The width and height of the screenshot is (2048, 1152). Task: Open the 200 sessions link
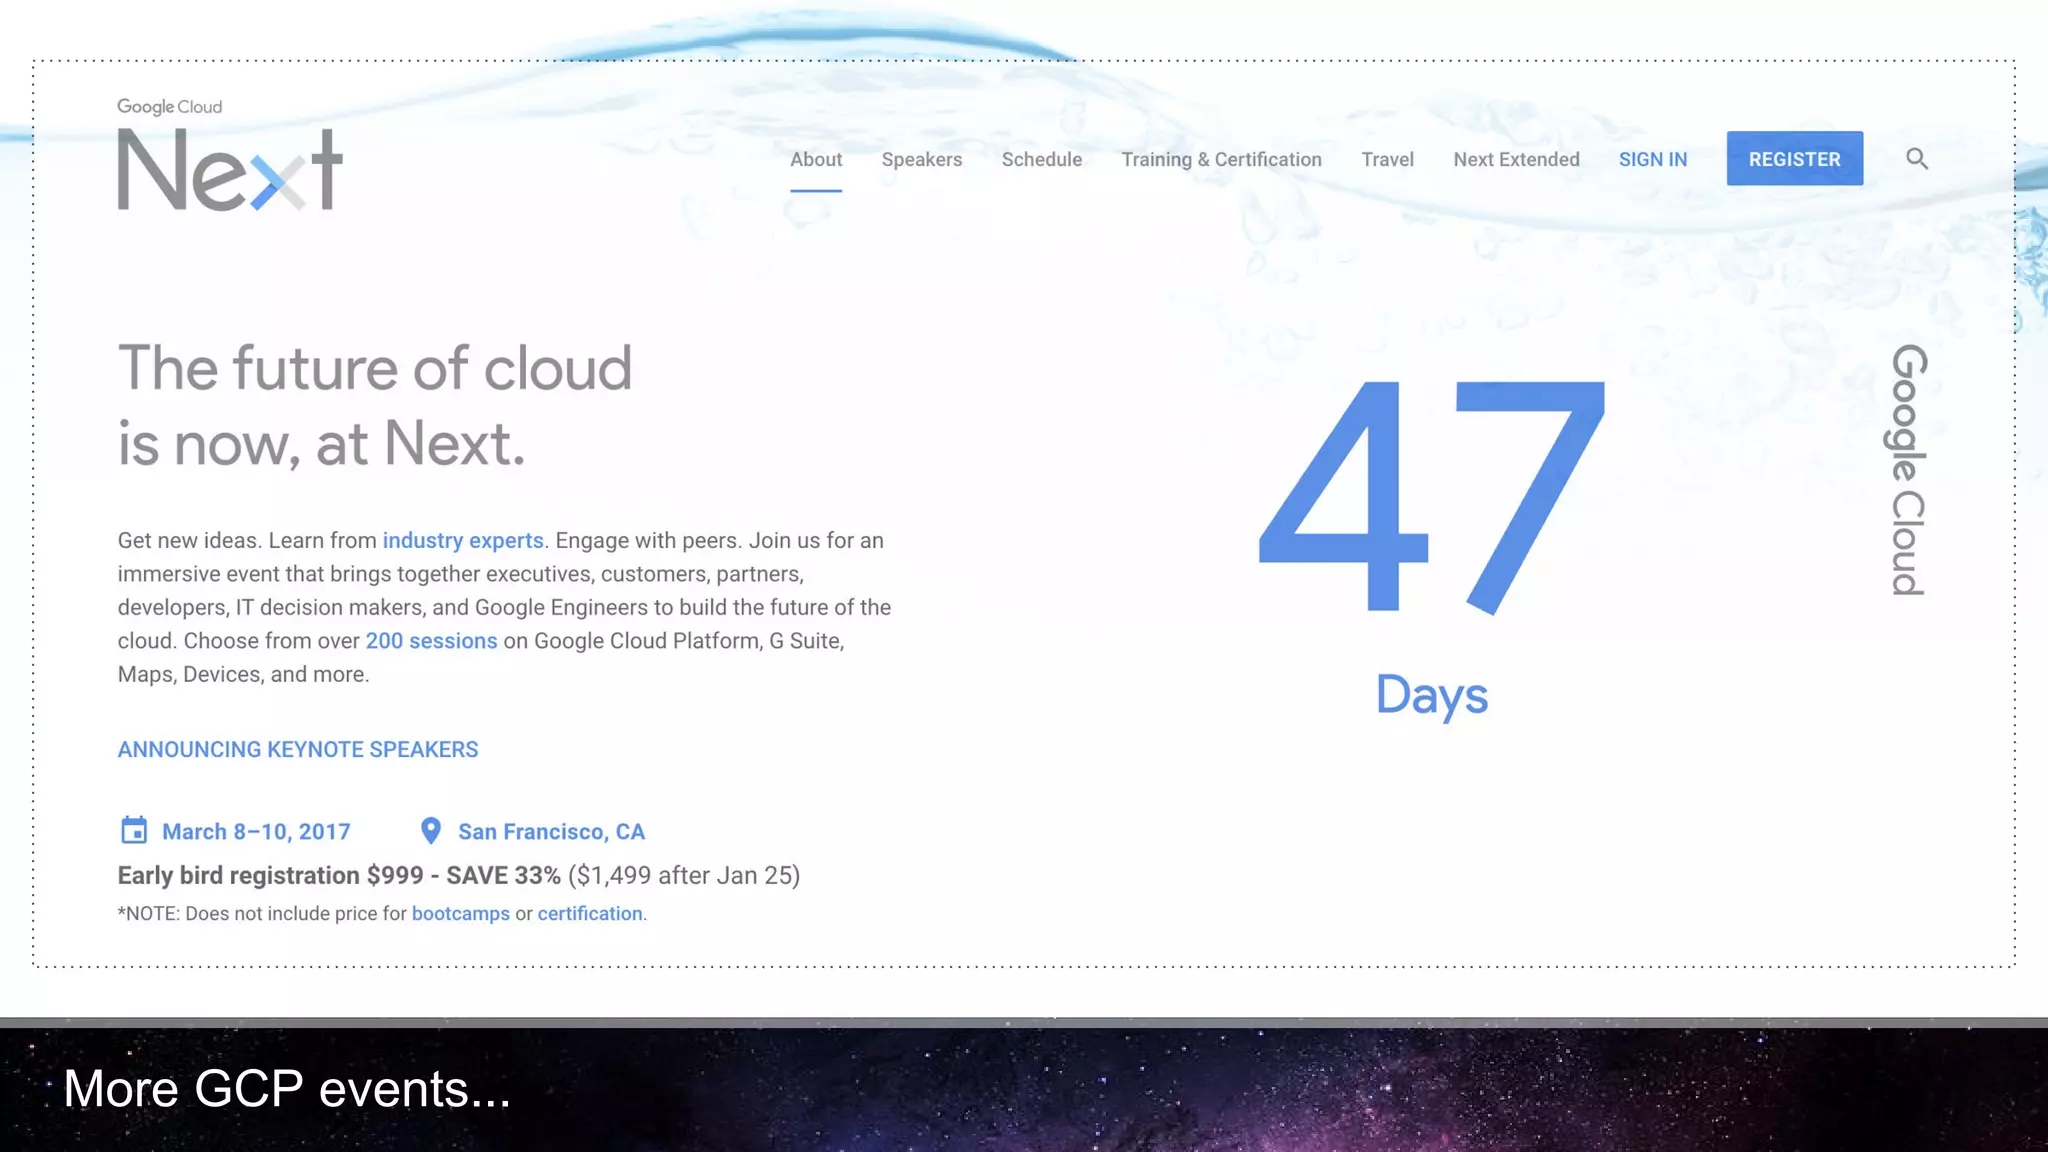pos(431,641)
